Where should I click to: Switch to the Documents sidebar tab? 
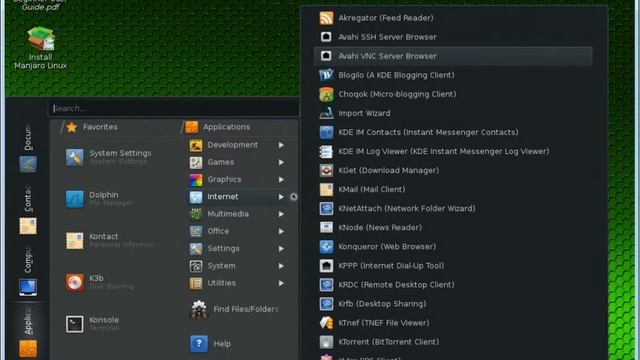(28, 148)
